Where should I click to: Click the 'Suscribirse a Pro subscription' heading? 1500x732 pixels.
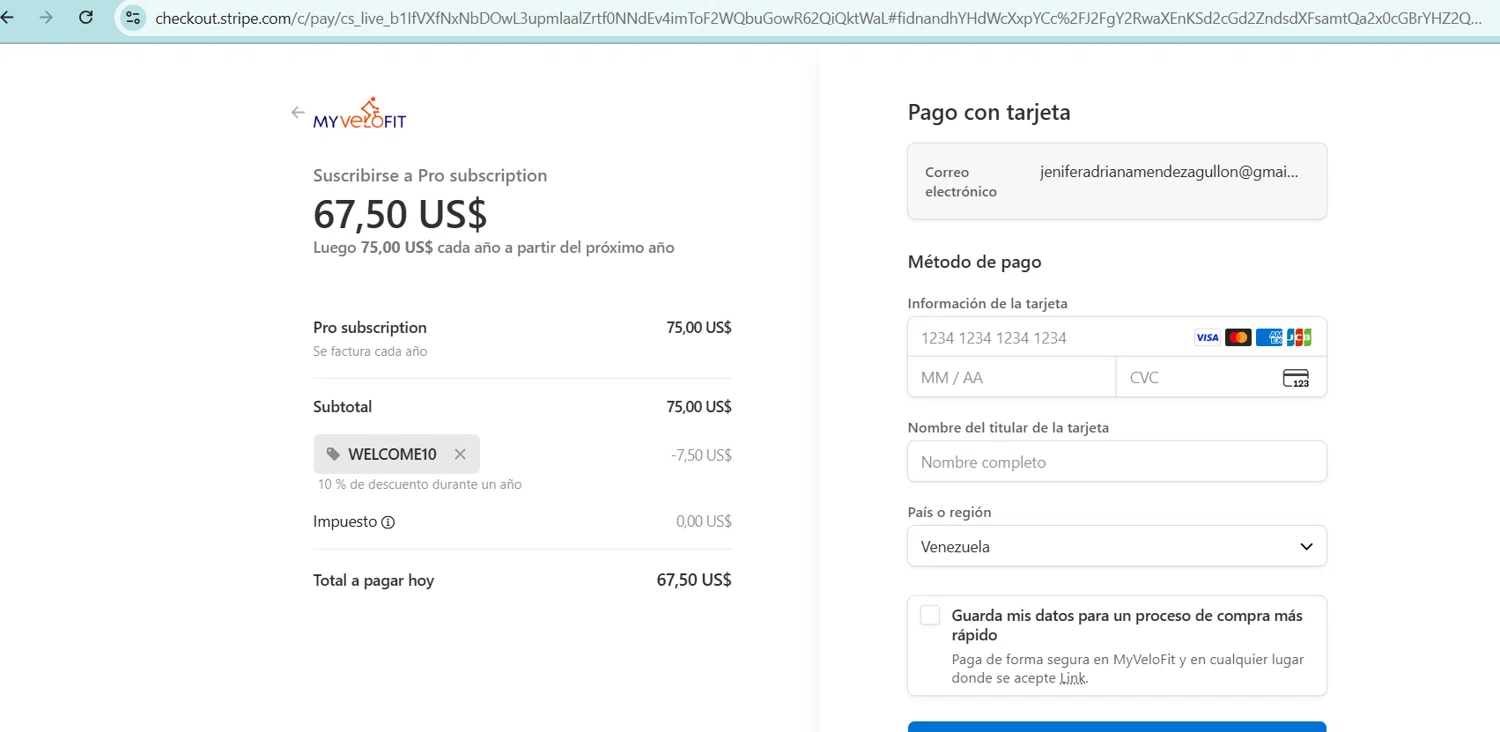pyautogui.click(x=430, y=176)
